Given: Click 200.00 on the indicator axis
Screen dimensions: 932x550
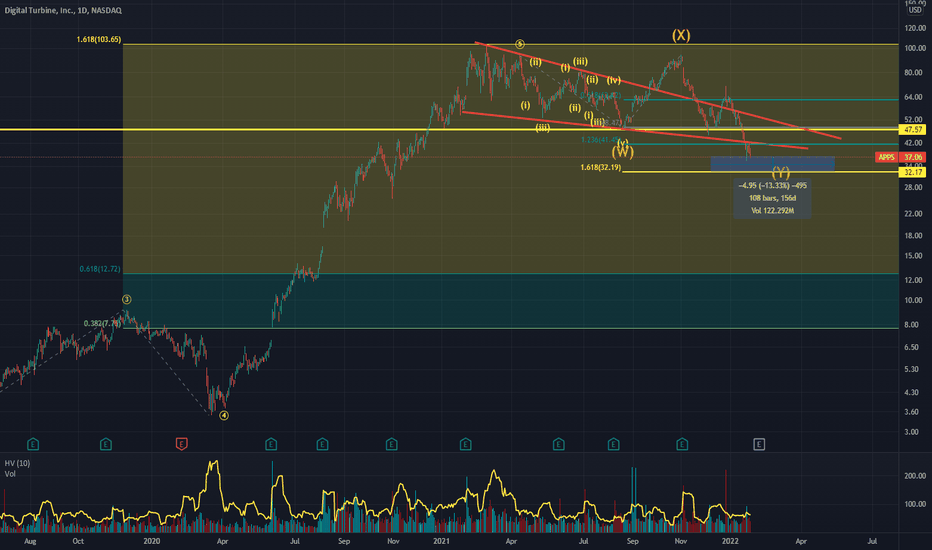Looking at the screenshot, I should coord(915,476).
